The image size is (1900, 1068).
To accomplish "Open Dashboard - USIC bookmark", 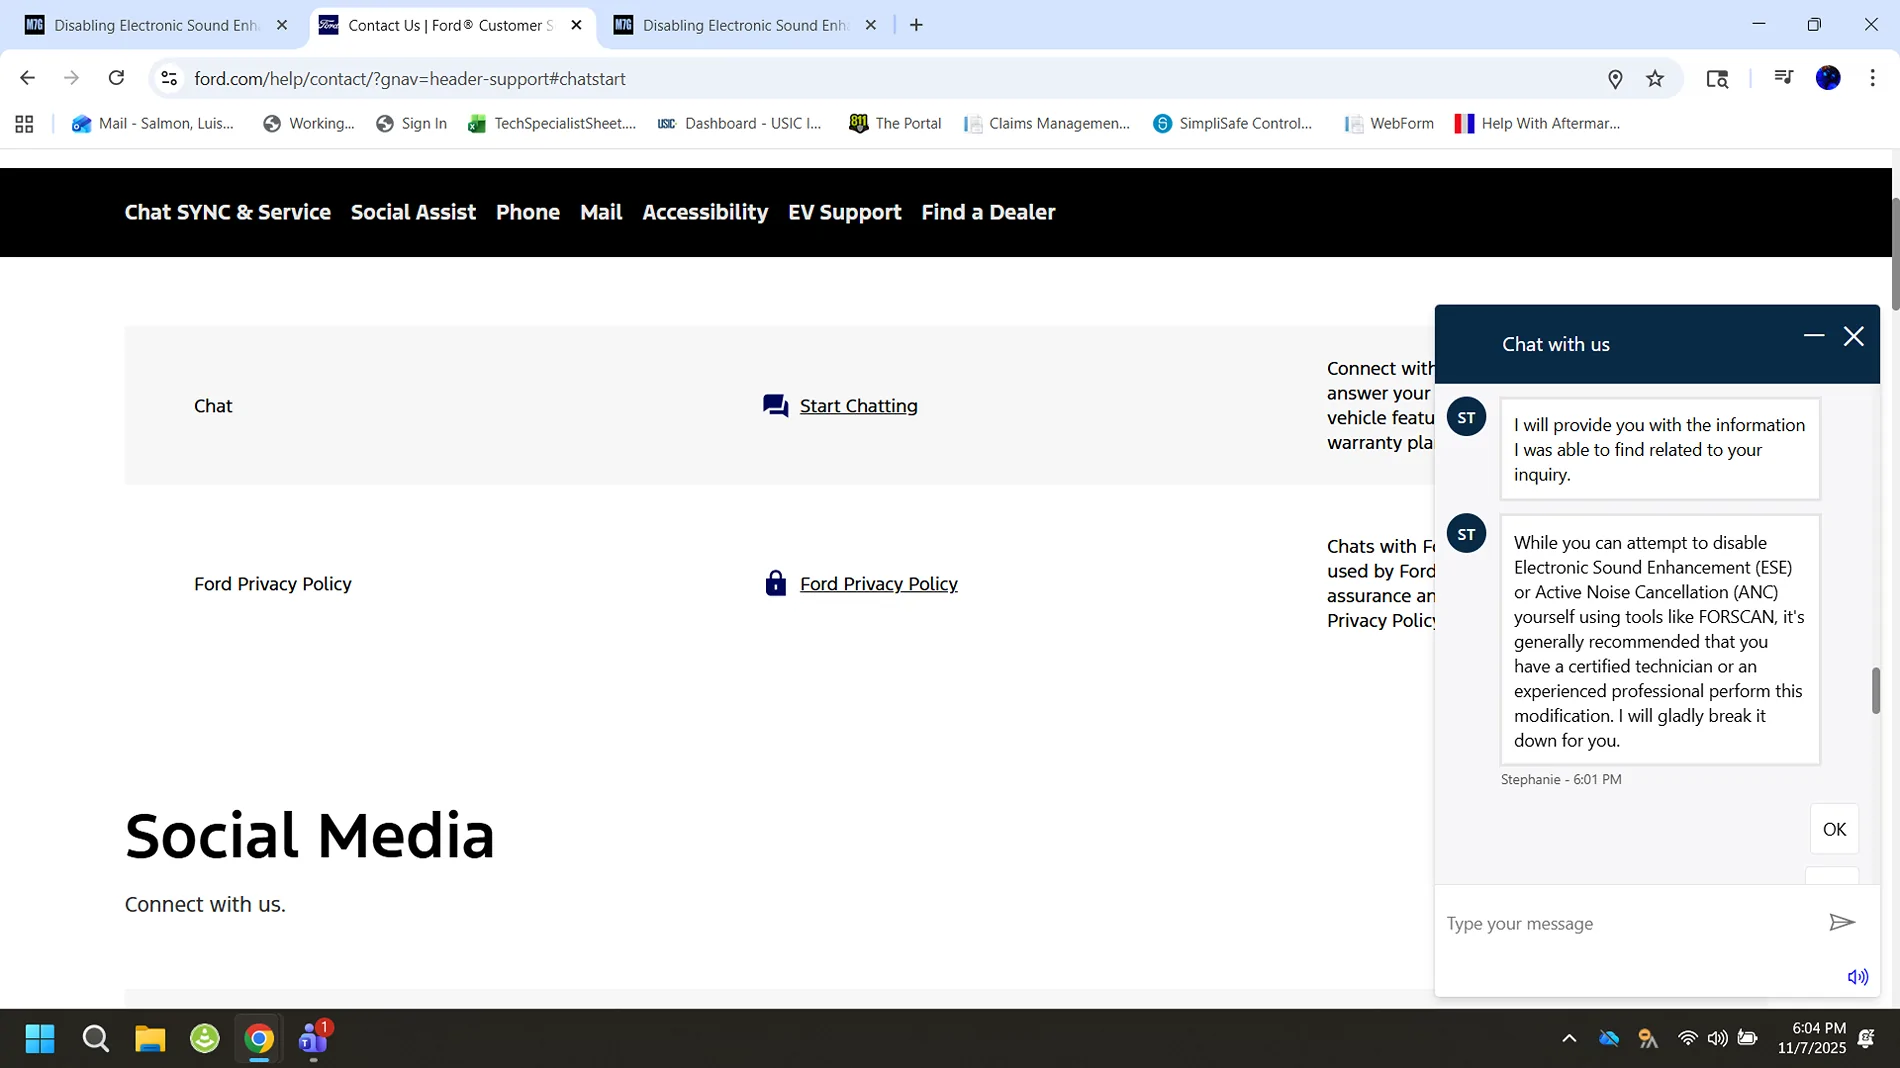I will (739, 124).
